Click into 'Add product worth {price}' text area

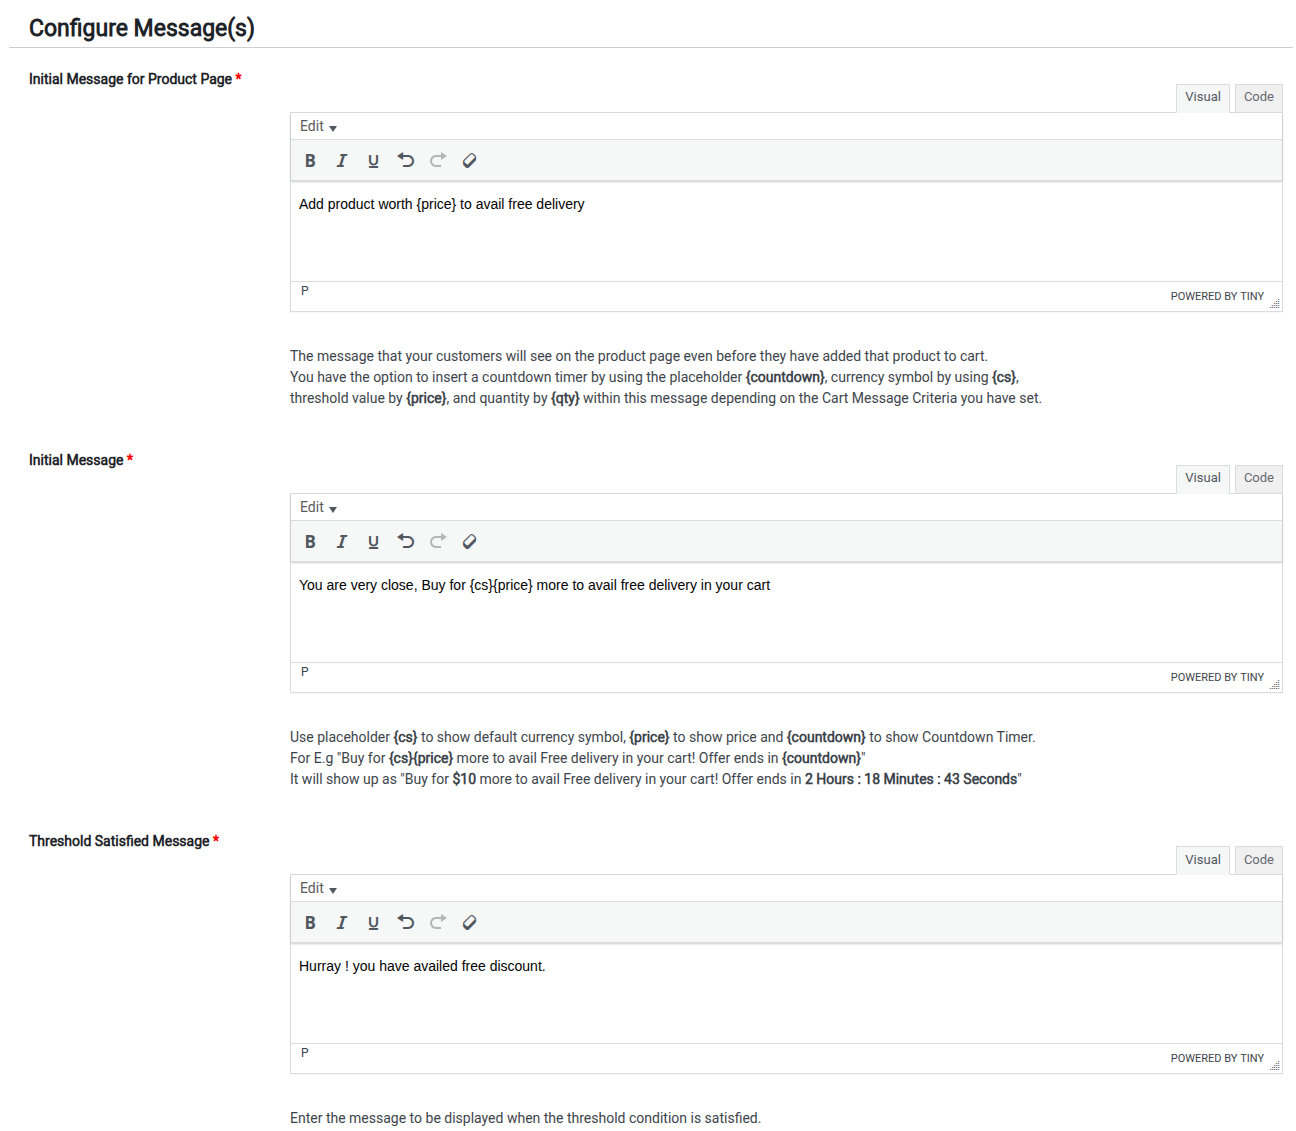tap(786, 232)
